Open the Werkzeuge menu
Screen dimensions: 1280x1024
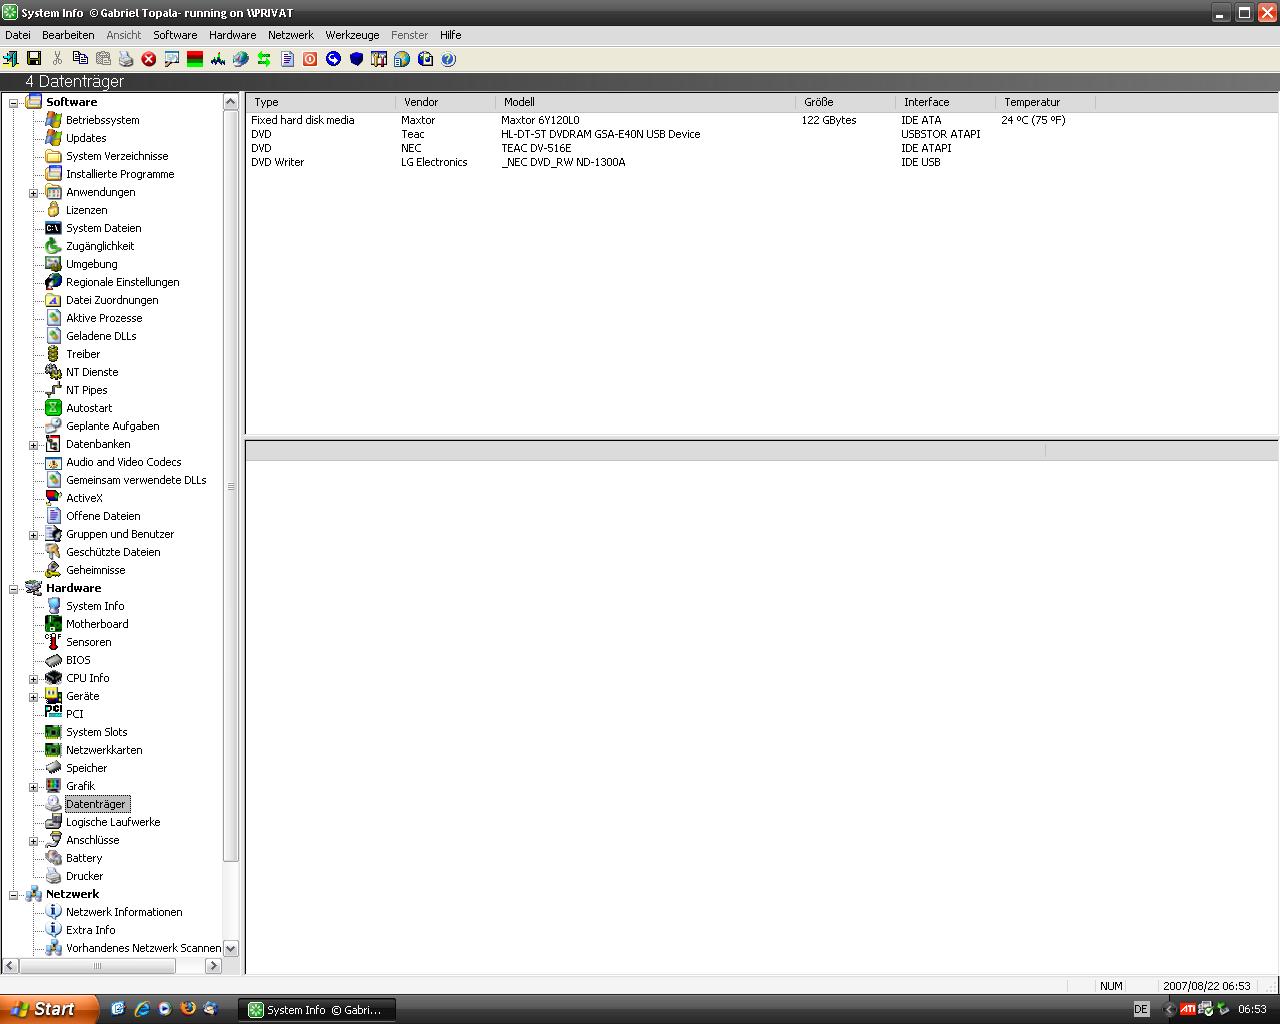click(x=352, y=35)
